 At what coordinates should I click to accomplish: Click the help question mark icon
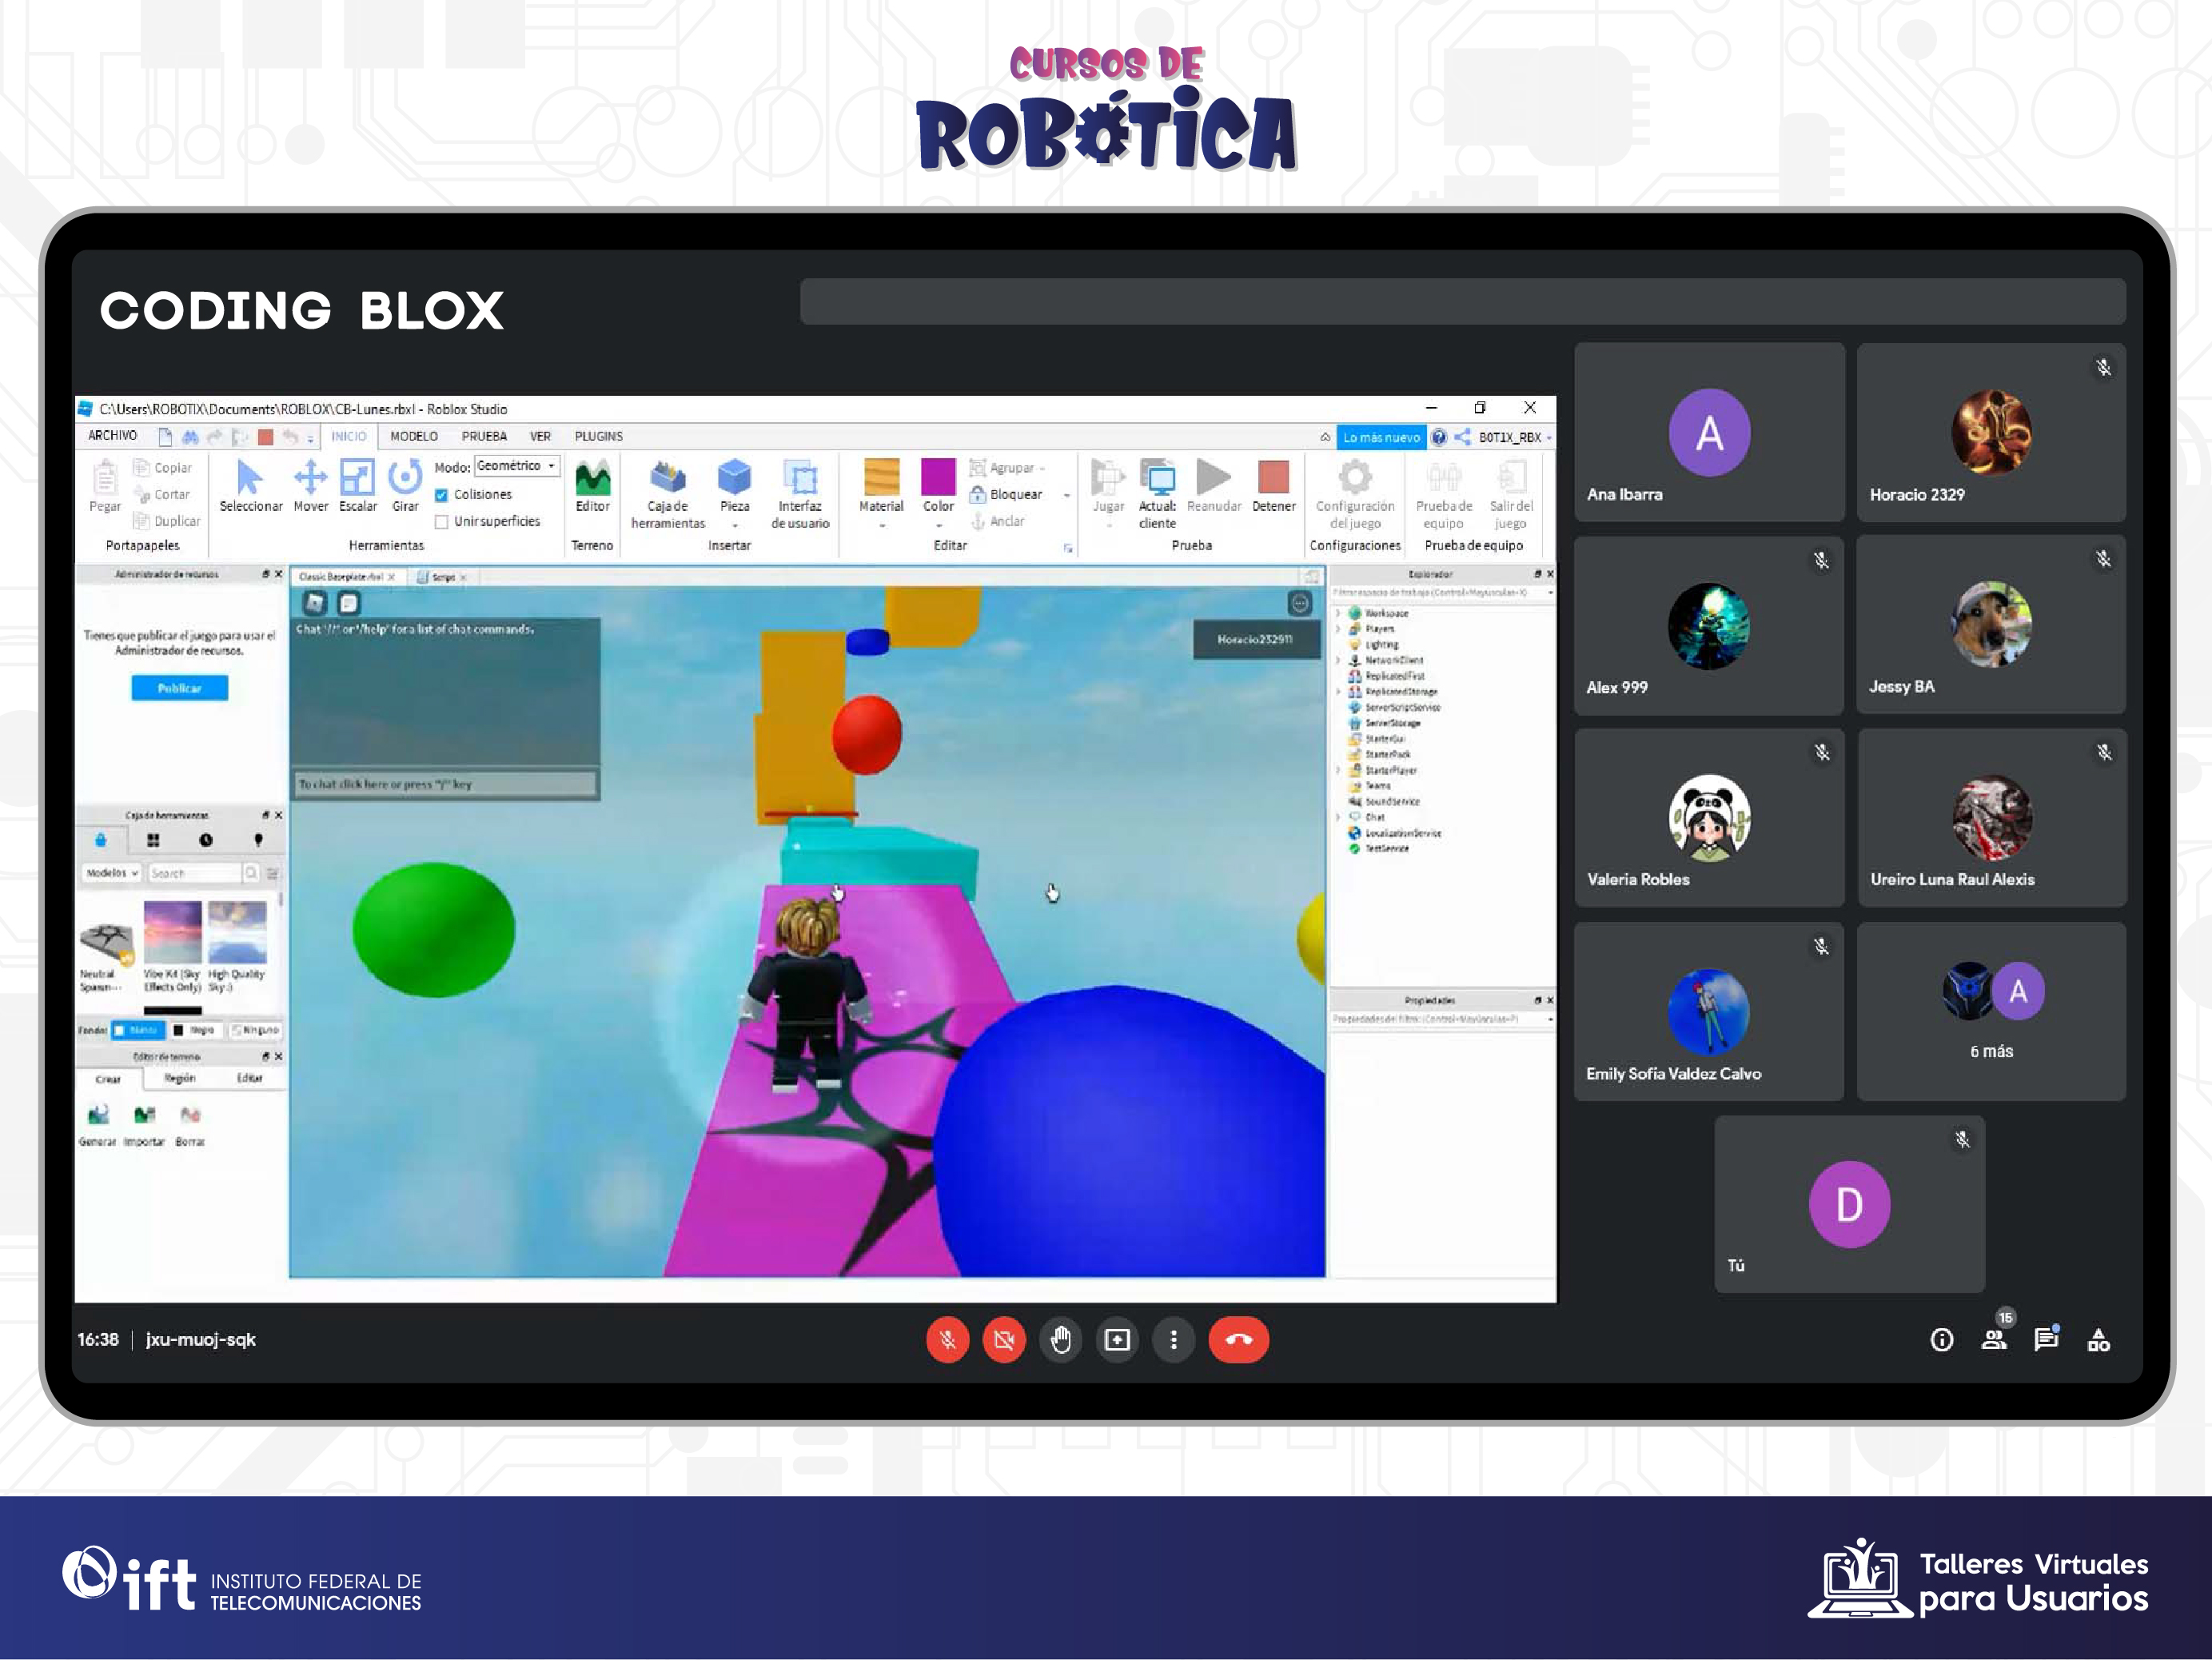pos(1438,437)
